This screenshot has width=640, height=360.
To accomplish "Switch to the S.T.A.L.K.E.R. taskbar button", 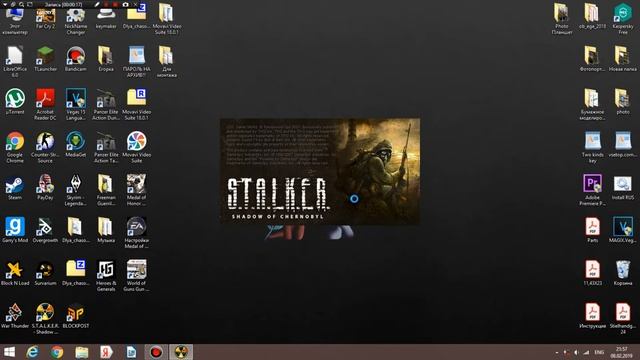I will 181,352.
